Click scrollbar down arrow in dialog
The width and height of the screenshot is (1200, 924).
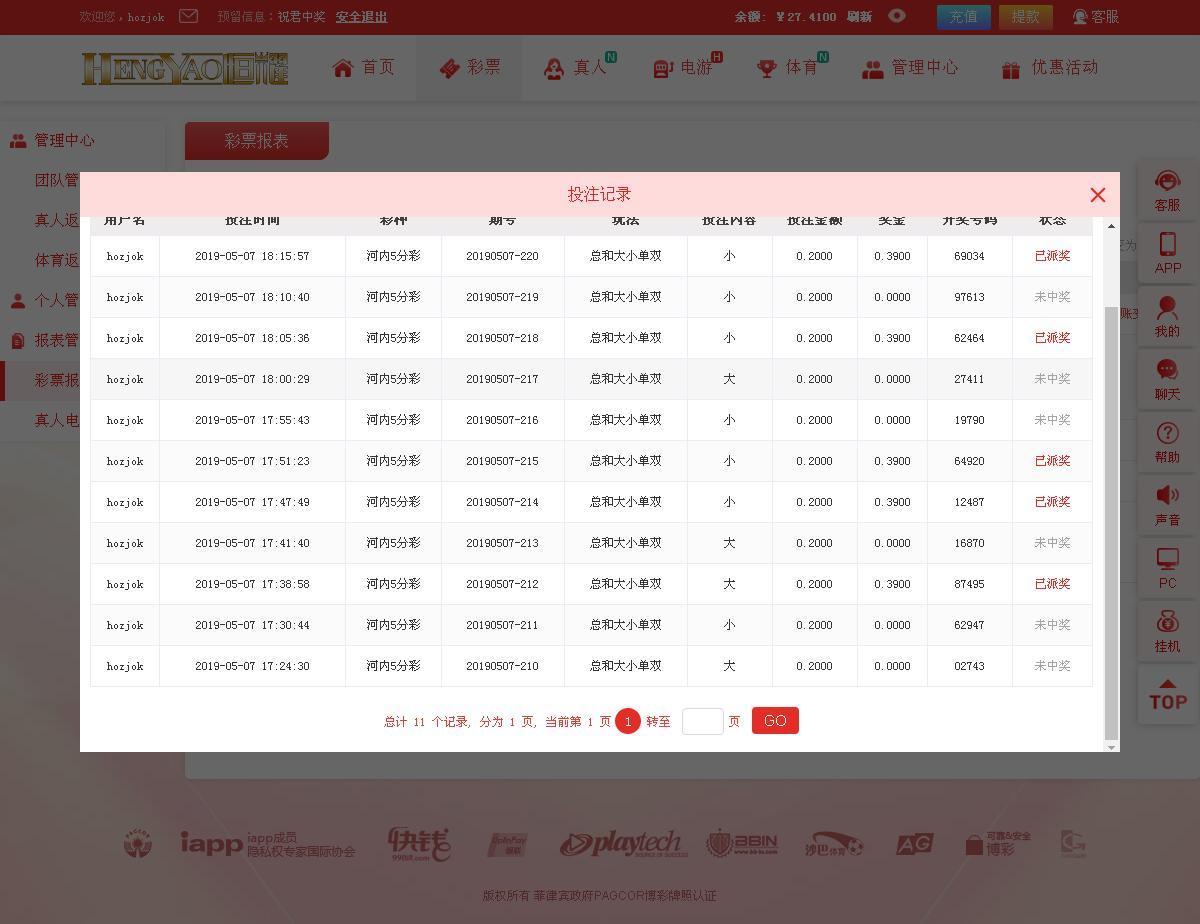pyautogui.click(x=1111, y=747)
